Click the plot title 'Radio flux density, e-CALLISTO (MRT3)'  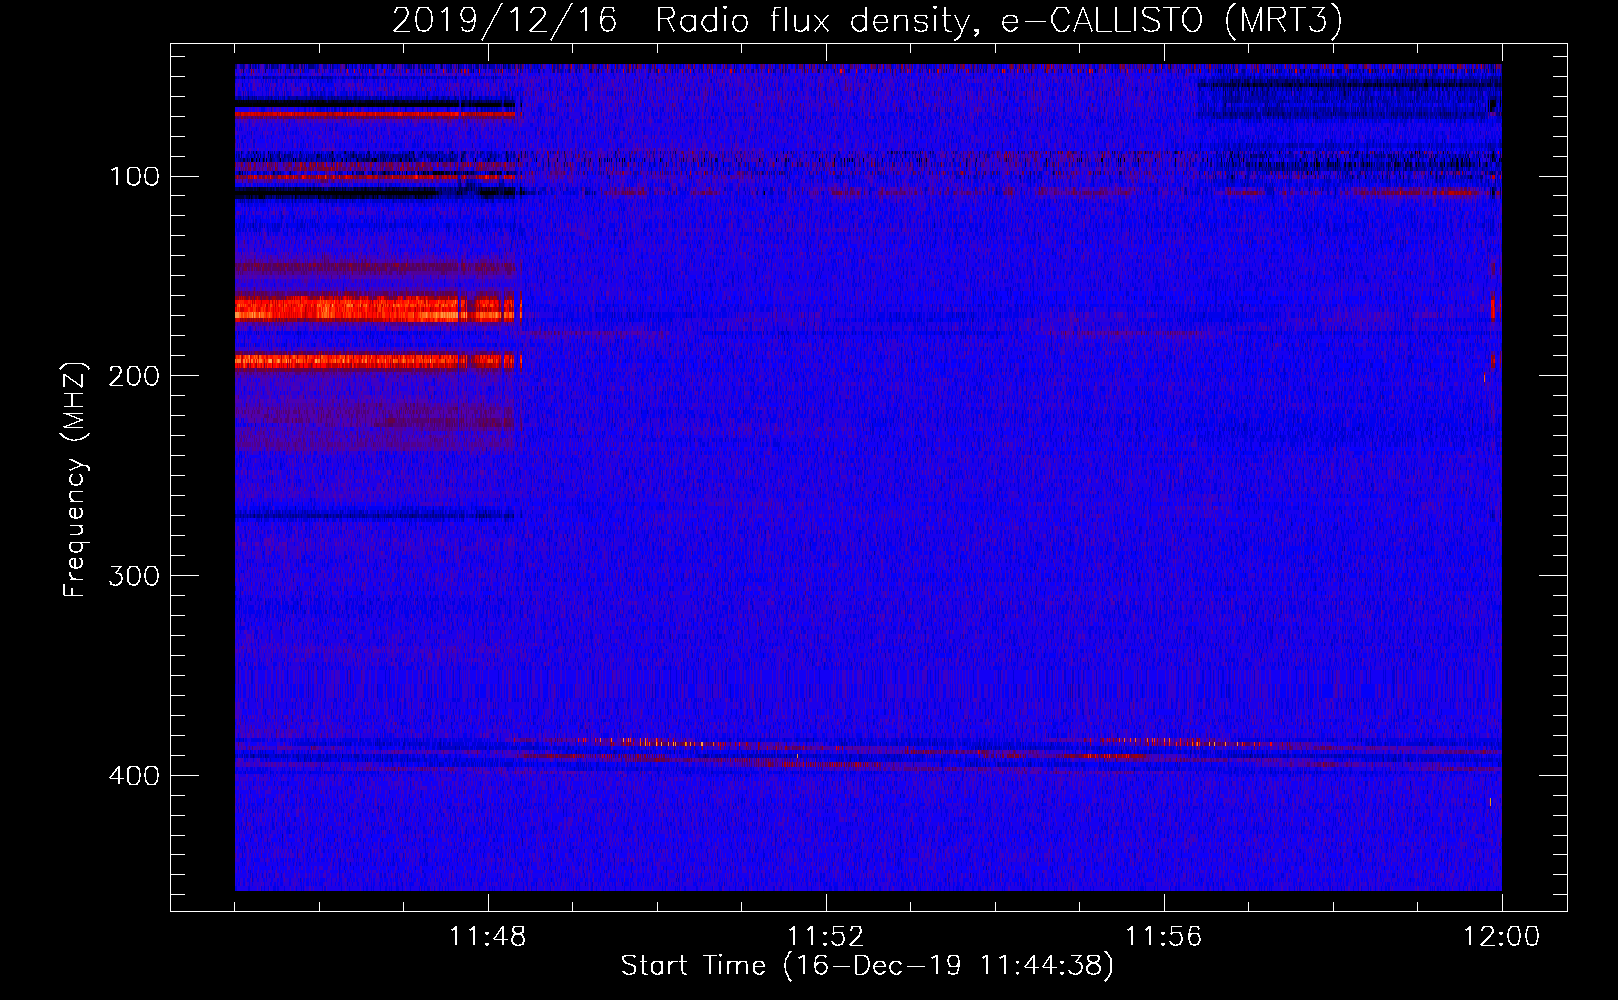tap(998, 21)
